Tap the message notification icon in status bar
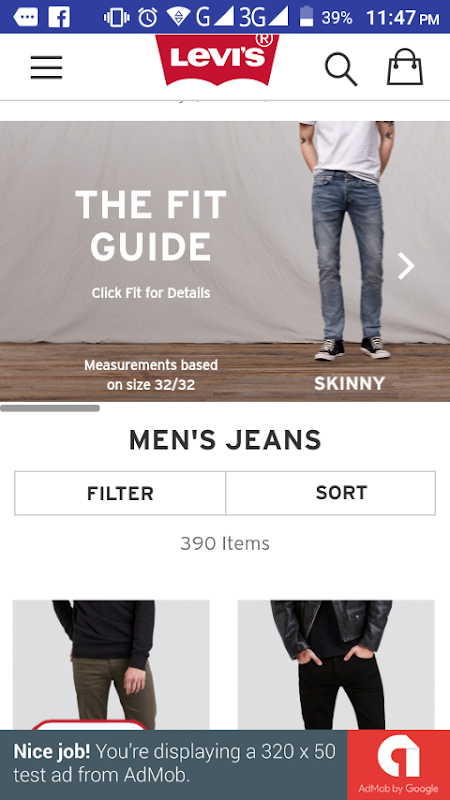Screen dimensions: 450x800 pyautogui.click(x=26, y=18)
